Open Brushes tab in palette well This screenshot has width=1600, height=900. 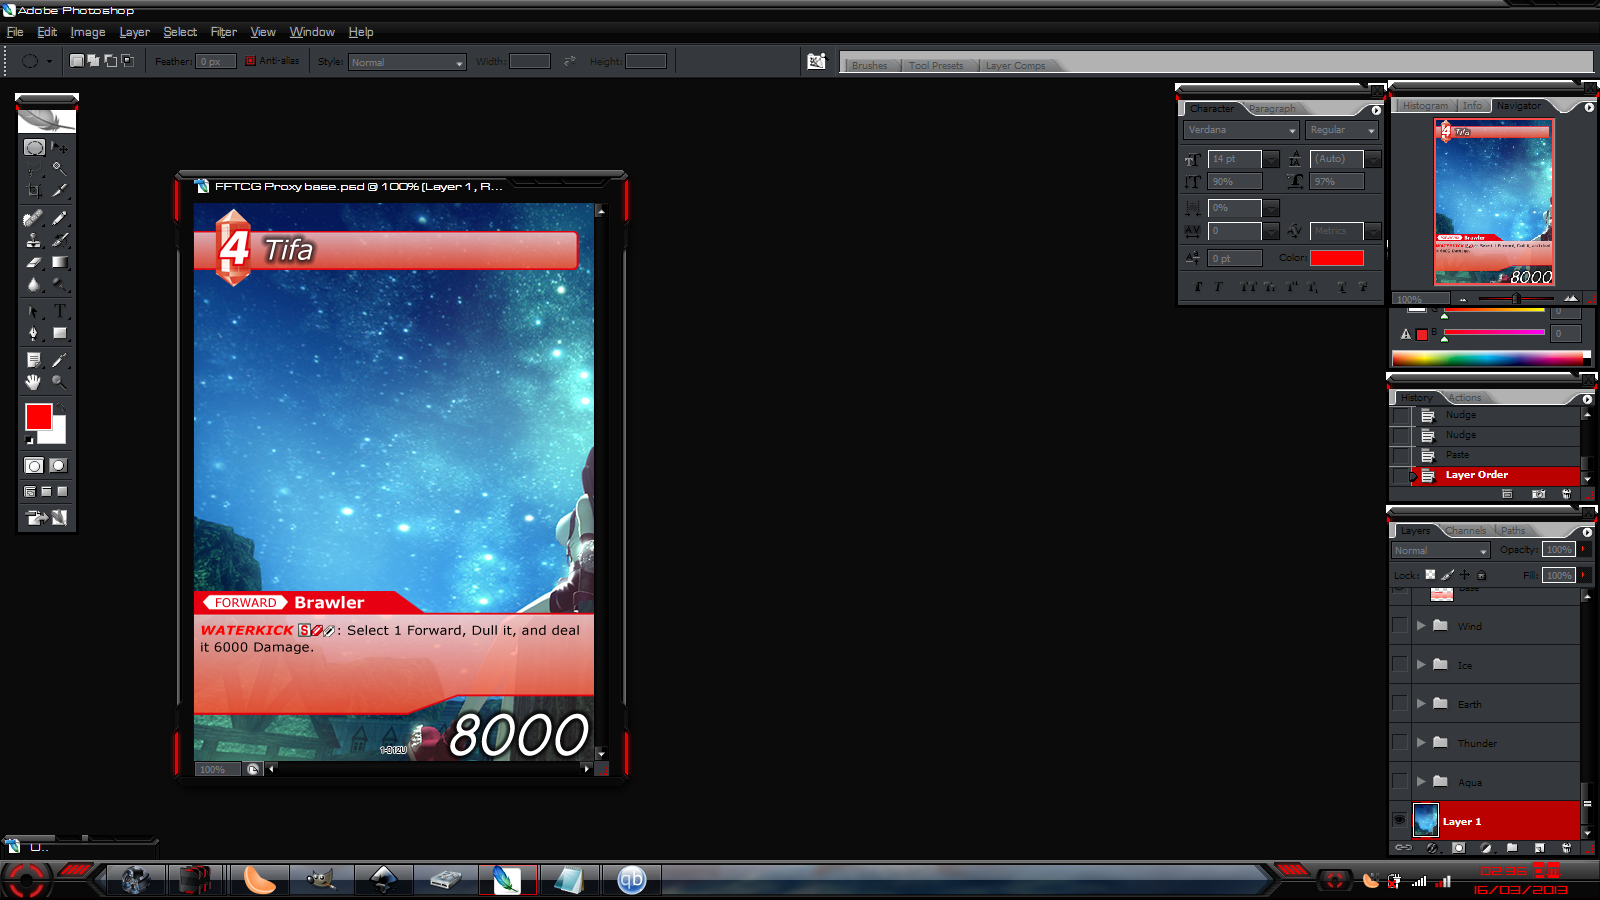click(x=870, y=66)
